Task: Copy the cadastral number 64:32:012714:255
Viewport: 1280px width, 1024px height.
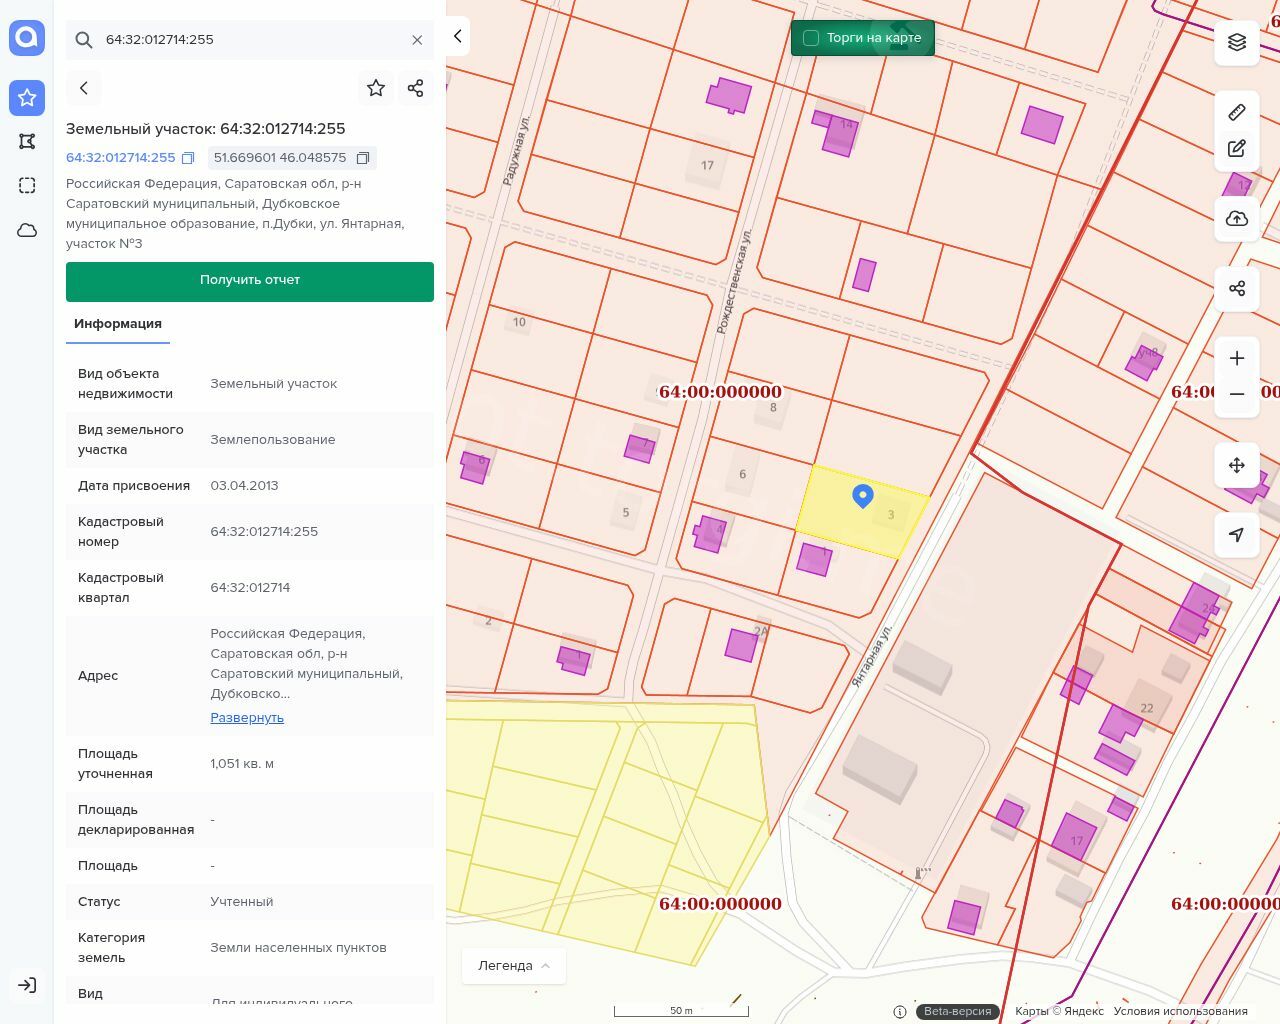Action: coord(188,158)
